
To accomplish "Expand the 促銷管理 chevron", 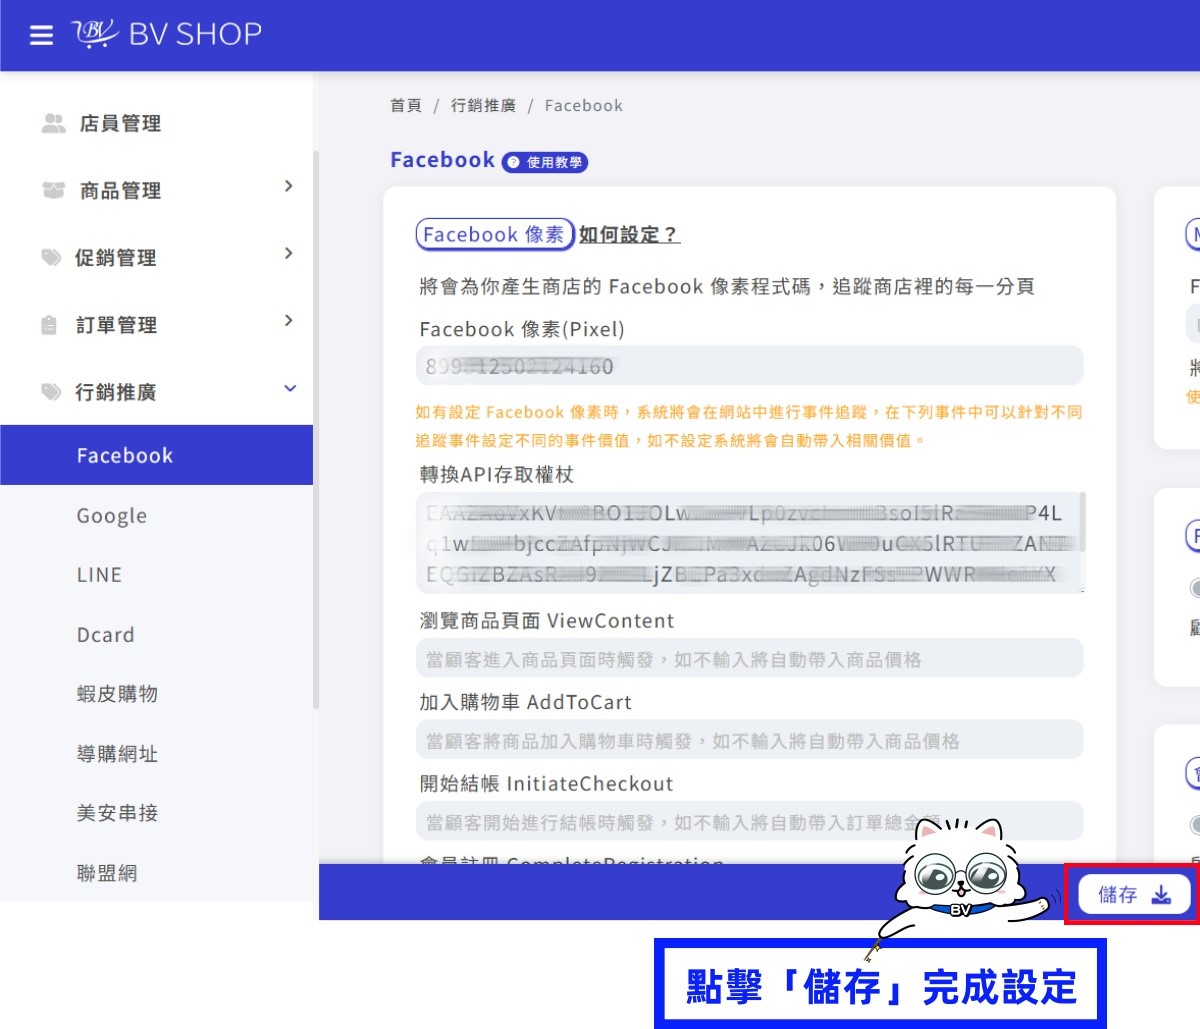I will pos(288,253).
